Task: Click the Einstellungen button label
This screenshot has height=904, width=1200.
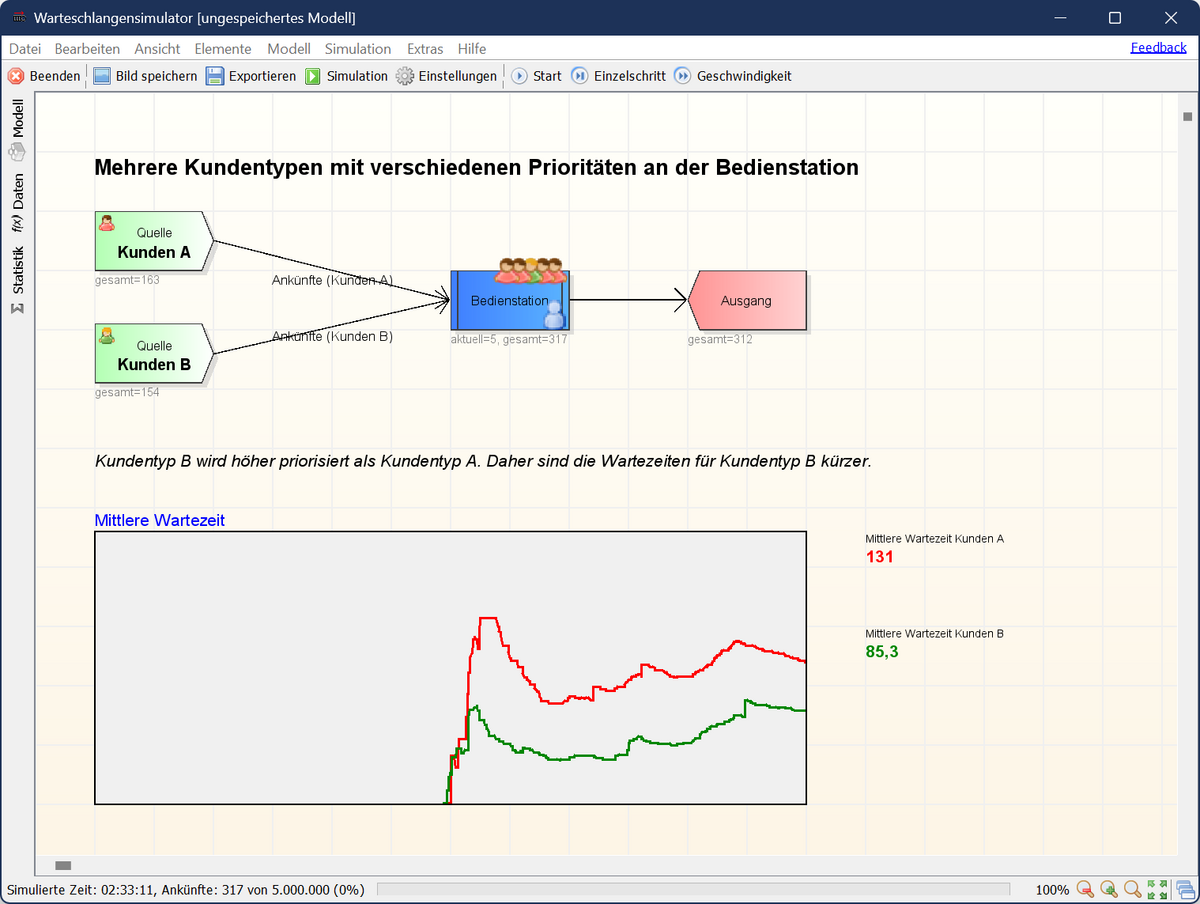Action: click(x=457, y=76)
